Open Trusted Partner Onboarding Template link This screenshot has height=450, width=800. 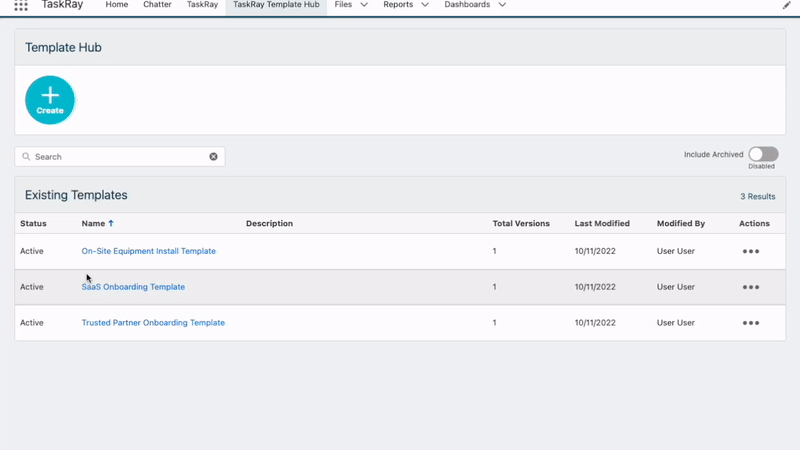(153, 322)
